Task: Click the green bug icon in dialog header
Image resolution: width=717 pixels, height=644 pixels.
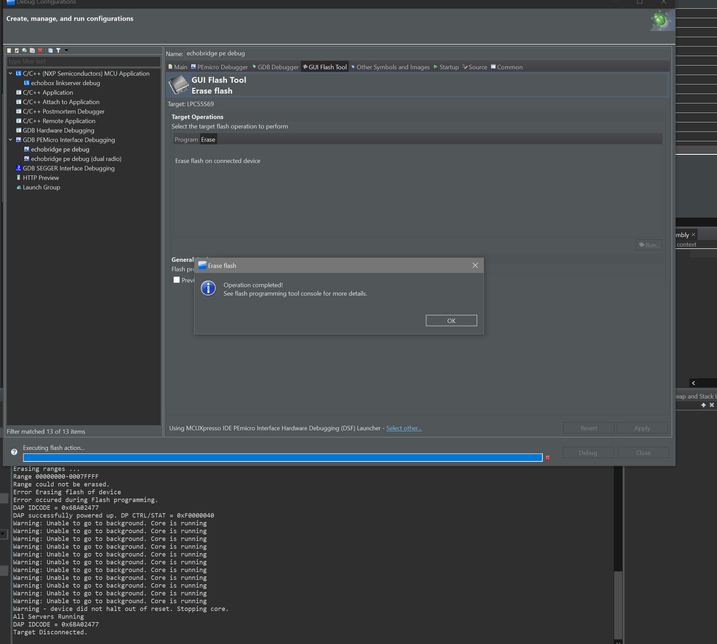Action: coord(661,21)
